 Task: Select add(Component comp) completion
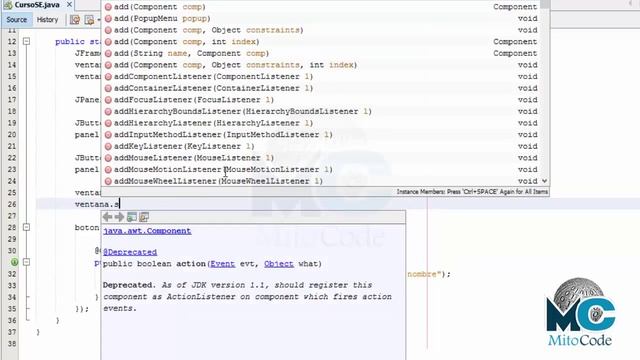click(x=322, y=7)
